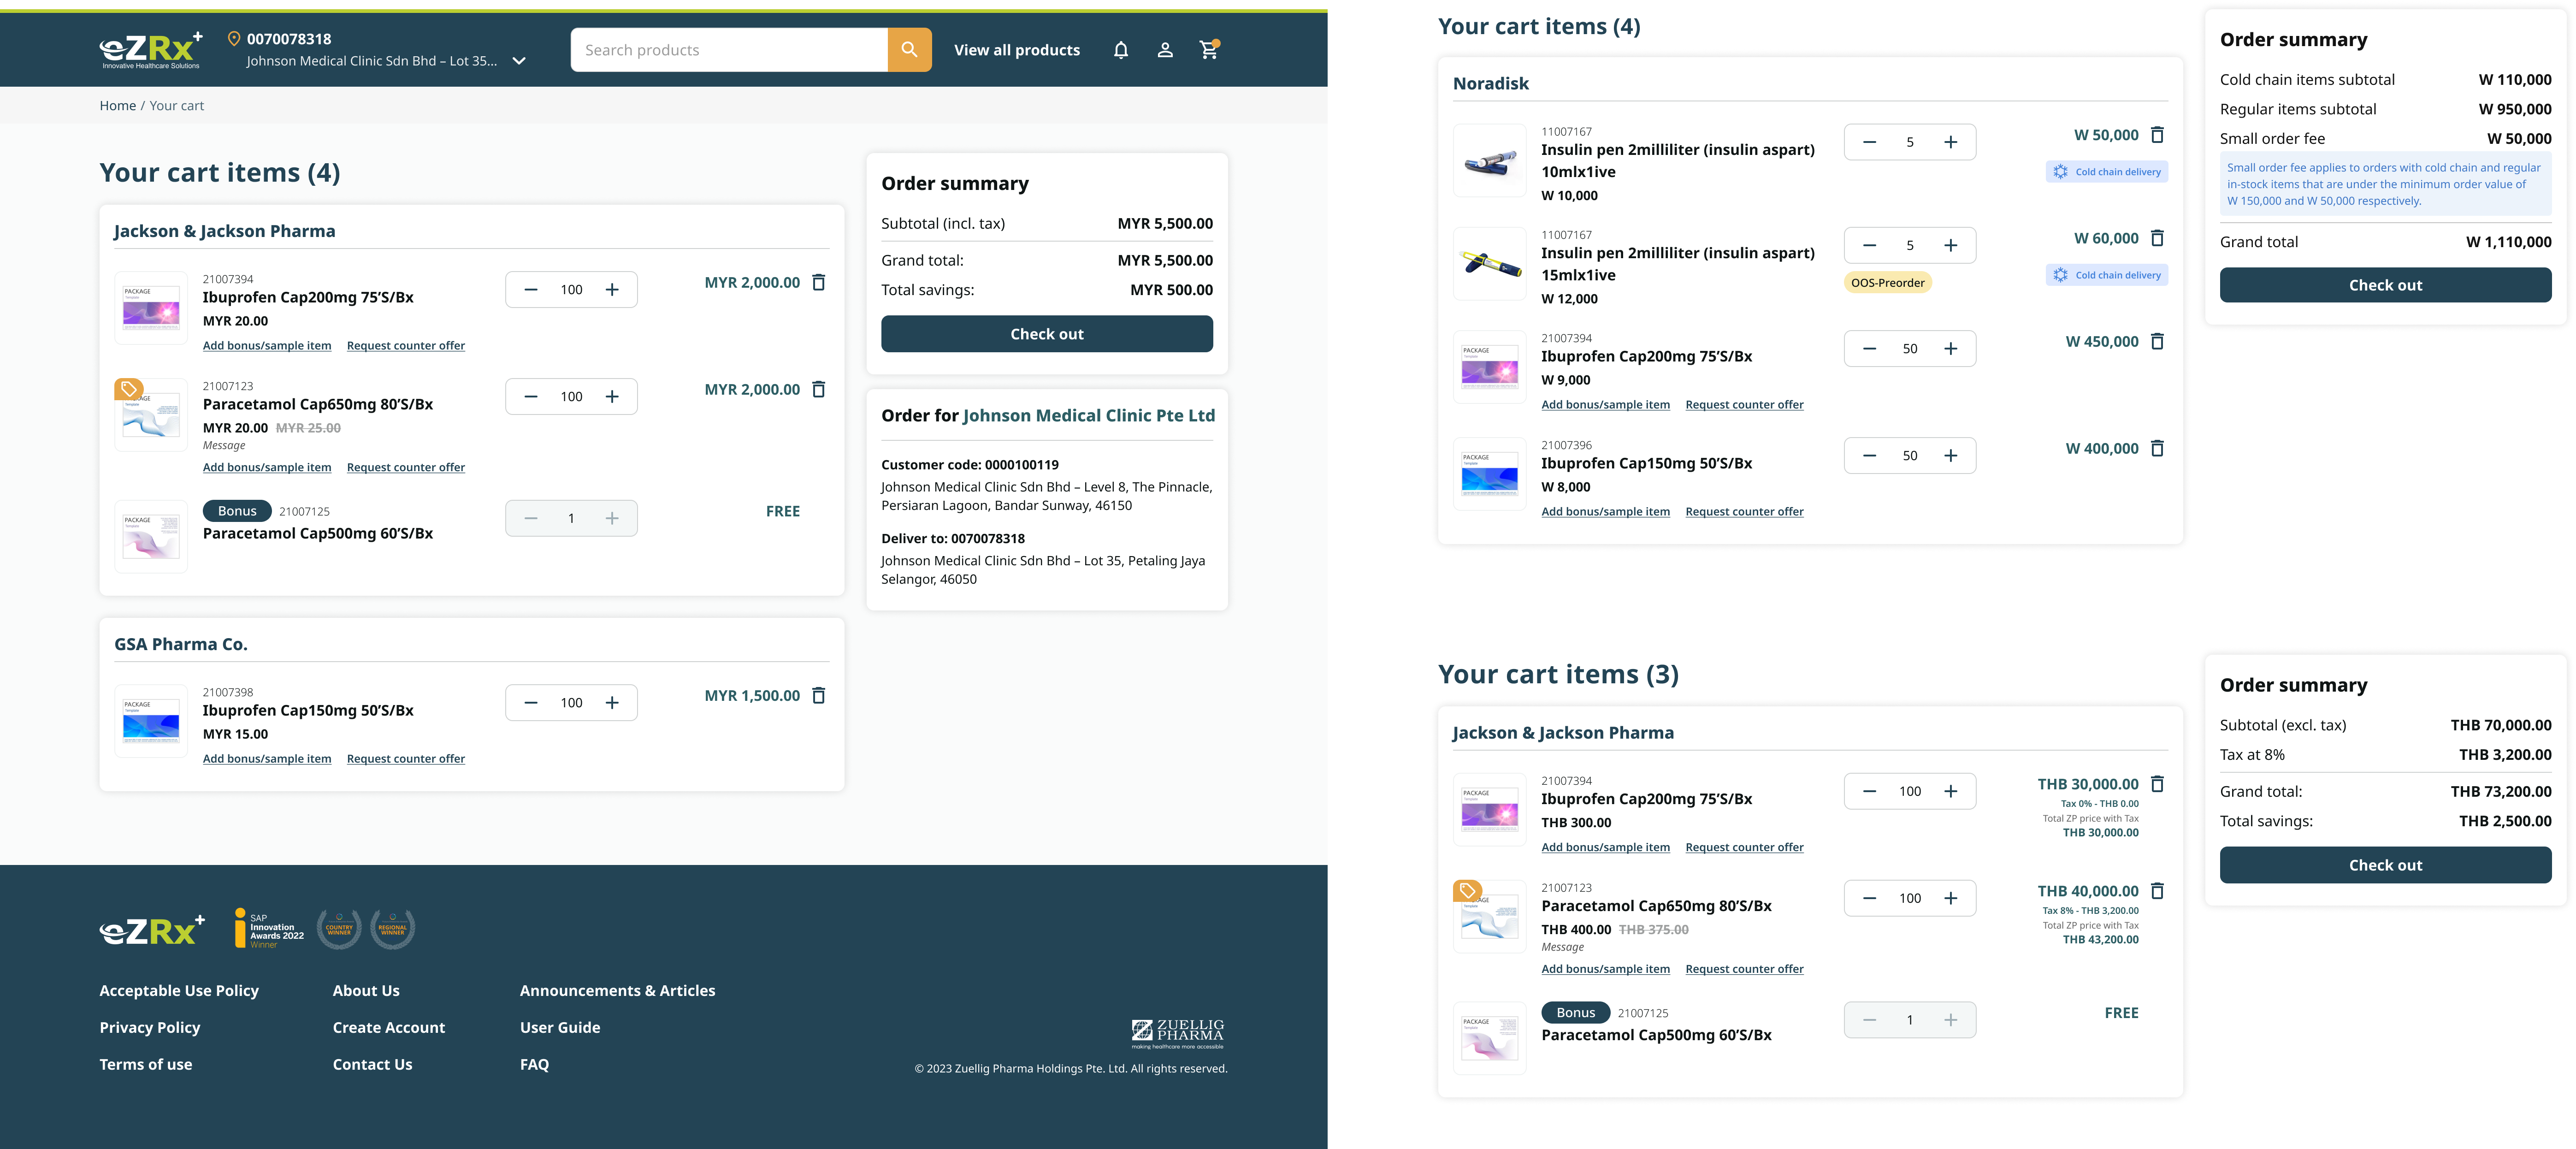Click the Zuellig Pharma logo in footer
The image size is (2576, 1149).
pyautogui.click(x=1178, y=1034)
